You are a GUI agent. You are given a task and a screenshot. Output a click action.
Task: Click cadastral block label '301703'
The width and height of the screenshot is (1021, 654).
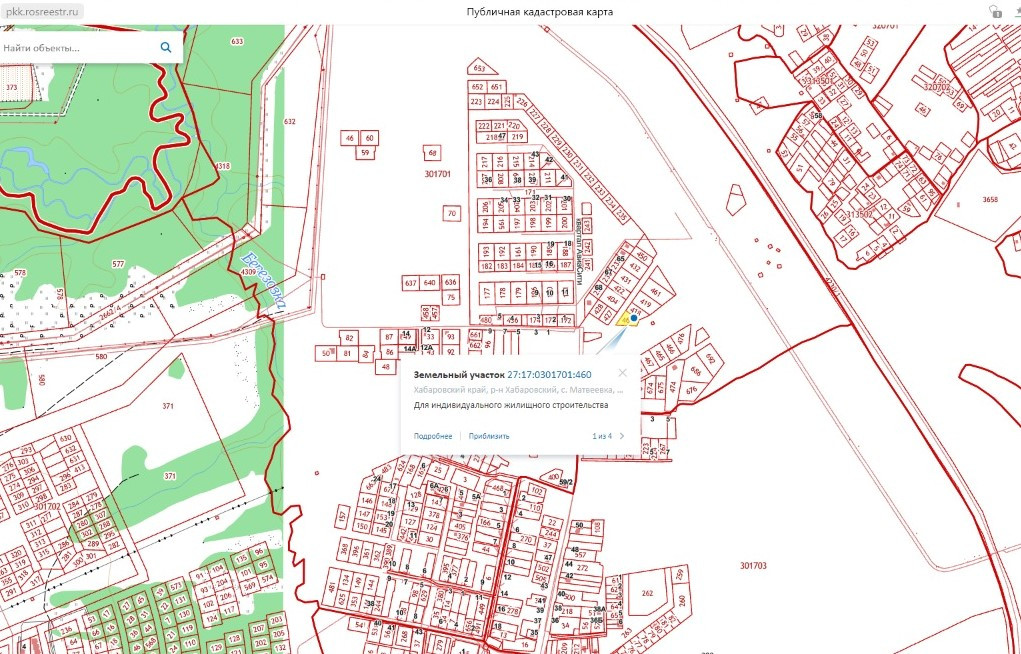tap(753, 565)
